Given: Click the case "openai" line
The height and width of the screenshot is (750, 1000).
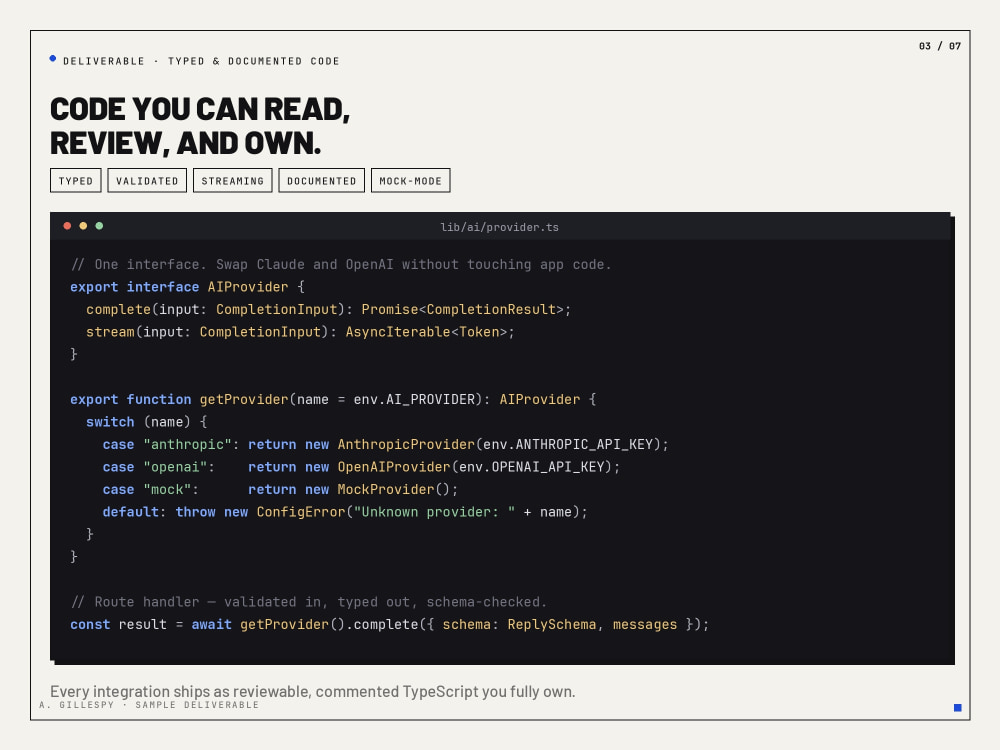Looking at the screenshot, I should [x=361, y=467].
